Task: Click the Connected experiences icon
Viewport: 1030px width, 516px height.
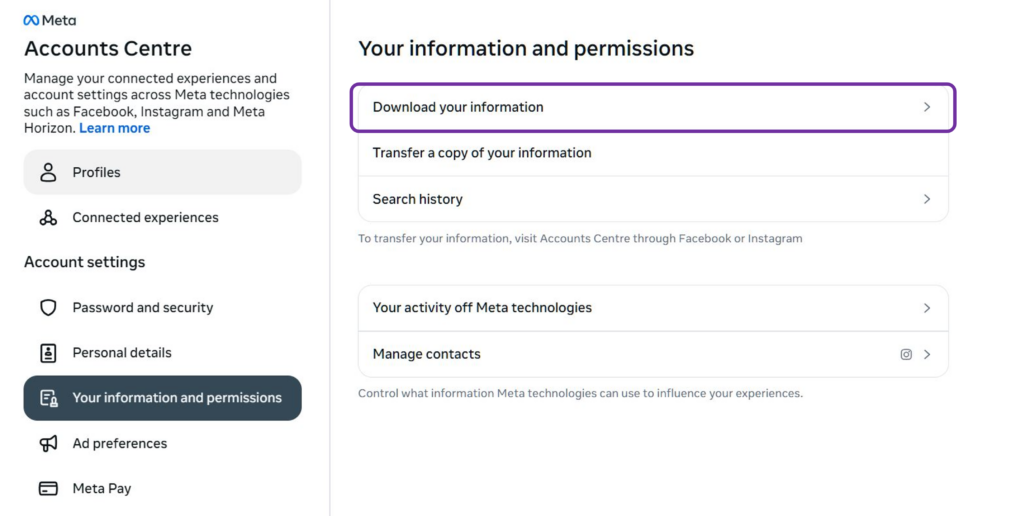Action: pyautogui.click(x=48, y=218)
